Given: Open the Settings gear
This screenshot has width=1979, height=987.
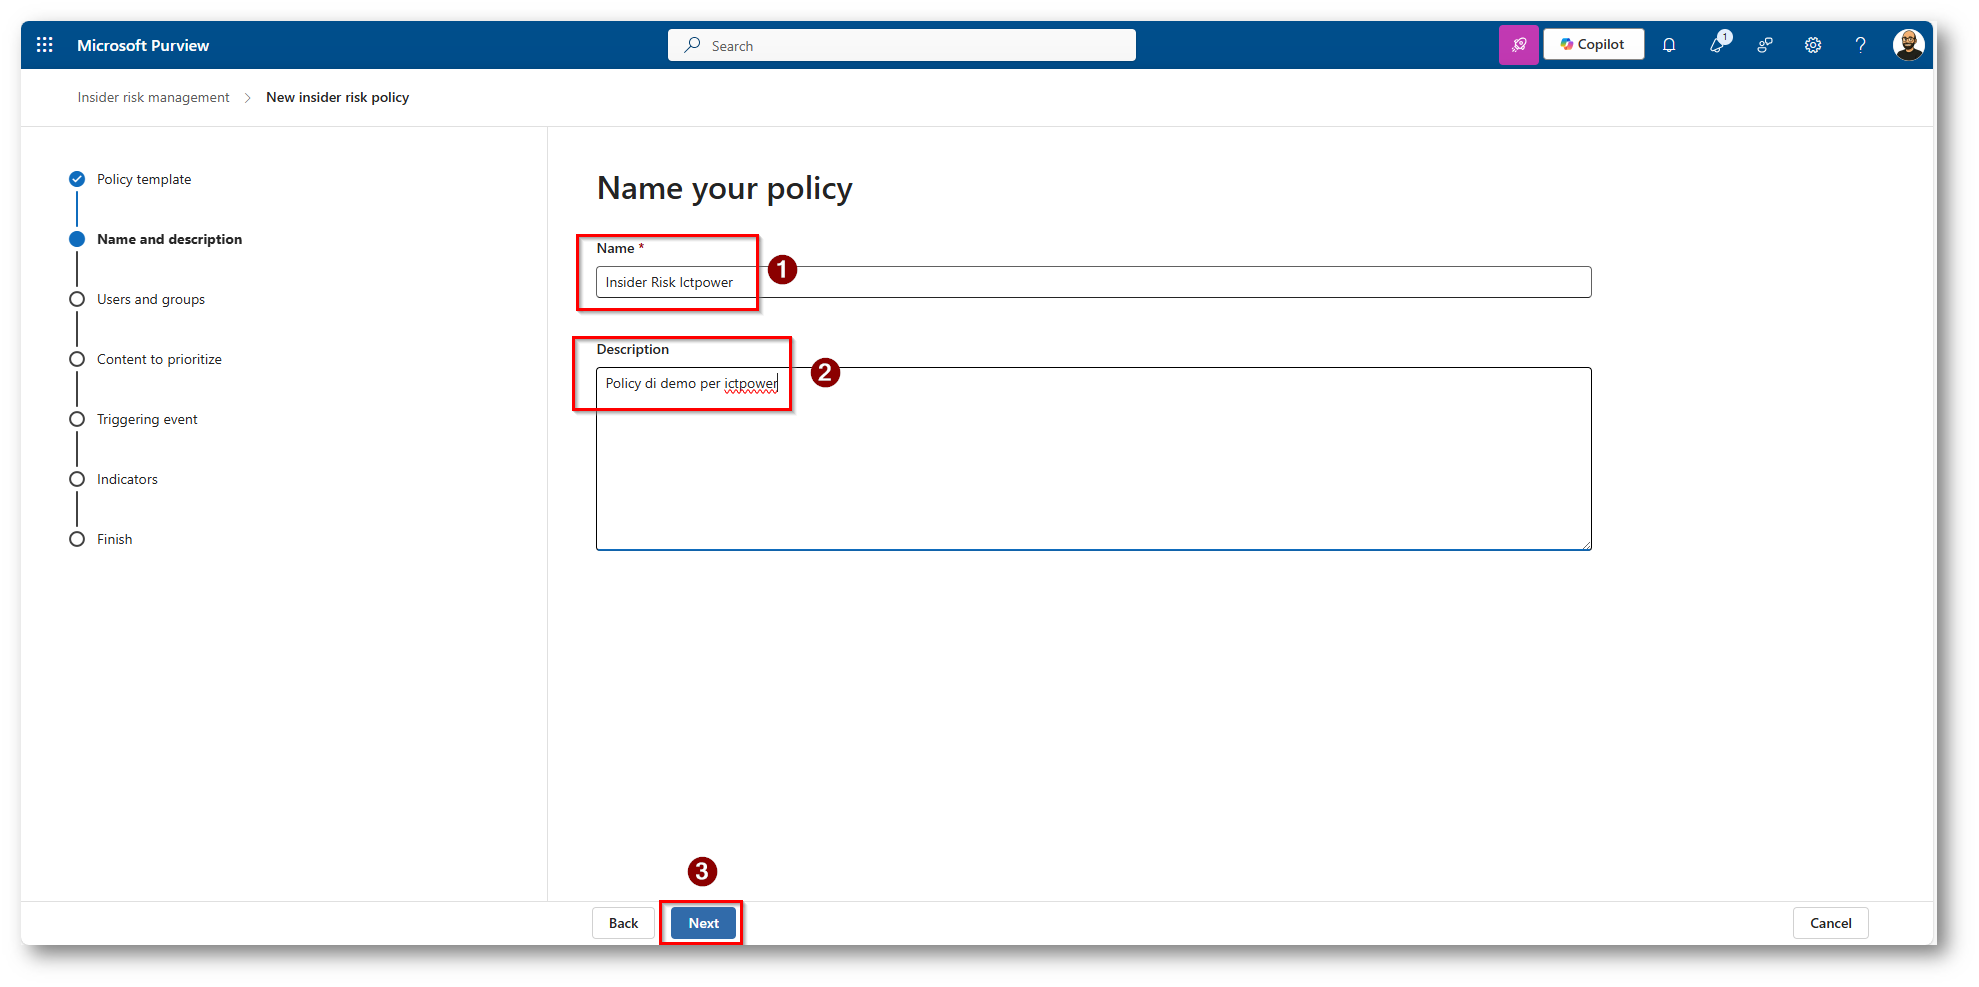Looking at the screenshot, I should pos(1813,45).
